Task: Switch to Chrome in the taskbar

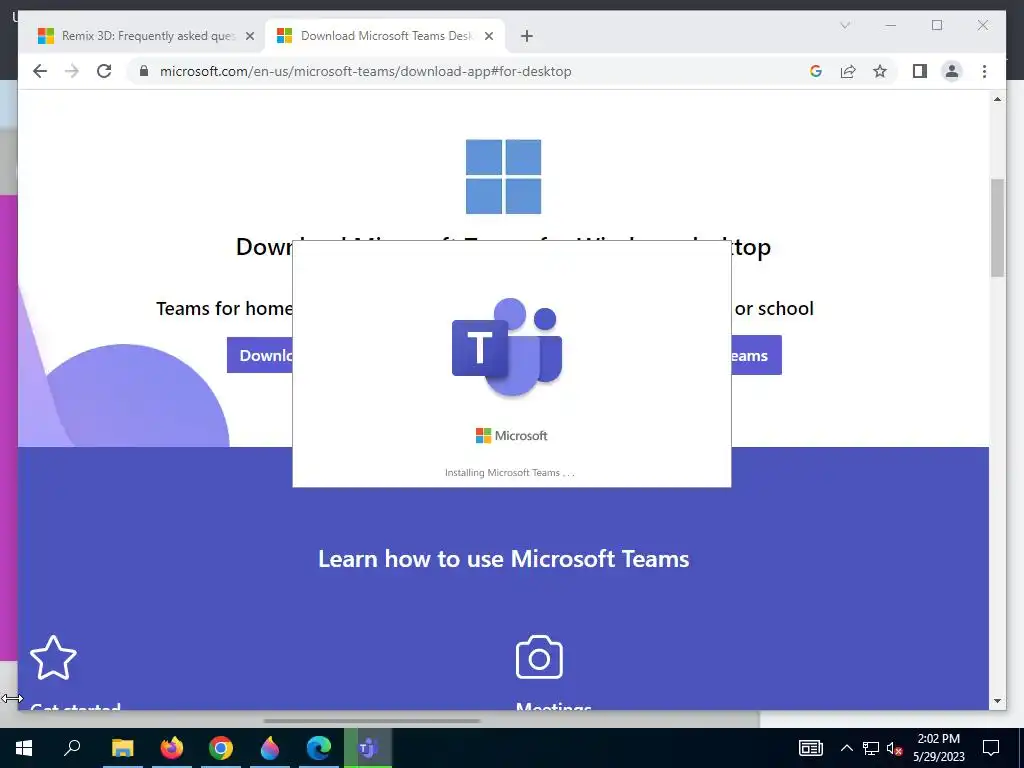Action: point(221,748)
